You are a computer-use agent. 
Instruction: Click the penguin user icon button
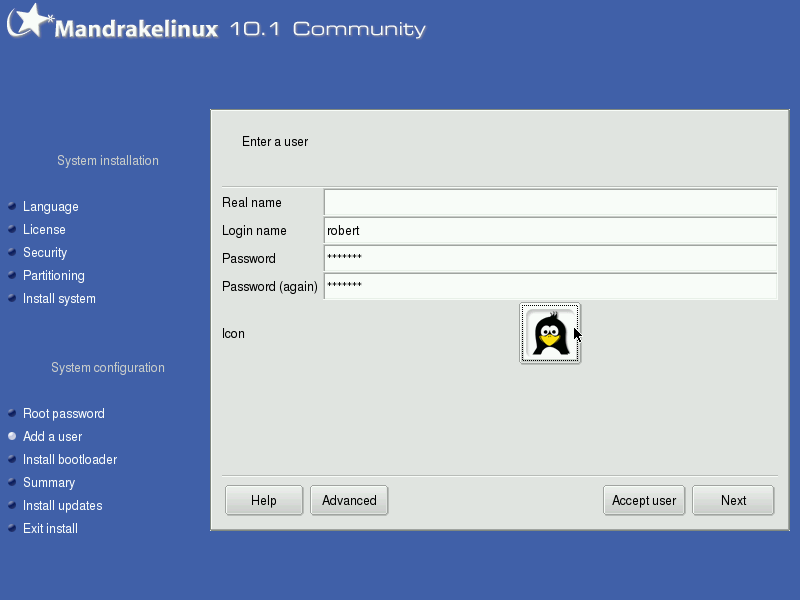[x=550, y=333]
